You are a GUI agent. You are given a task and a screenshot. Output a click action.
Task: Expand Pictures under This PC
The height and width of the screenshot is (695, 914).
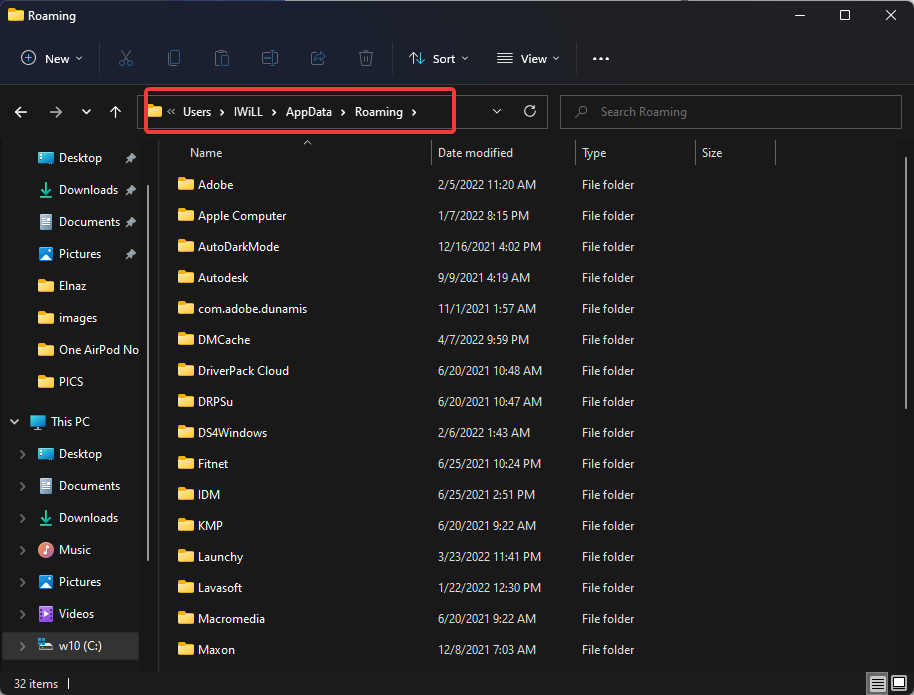point(22,582)
